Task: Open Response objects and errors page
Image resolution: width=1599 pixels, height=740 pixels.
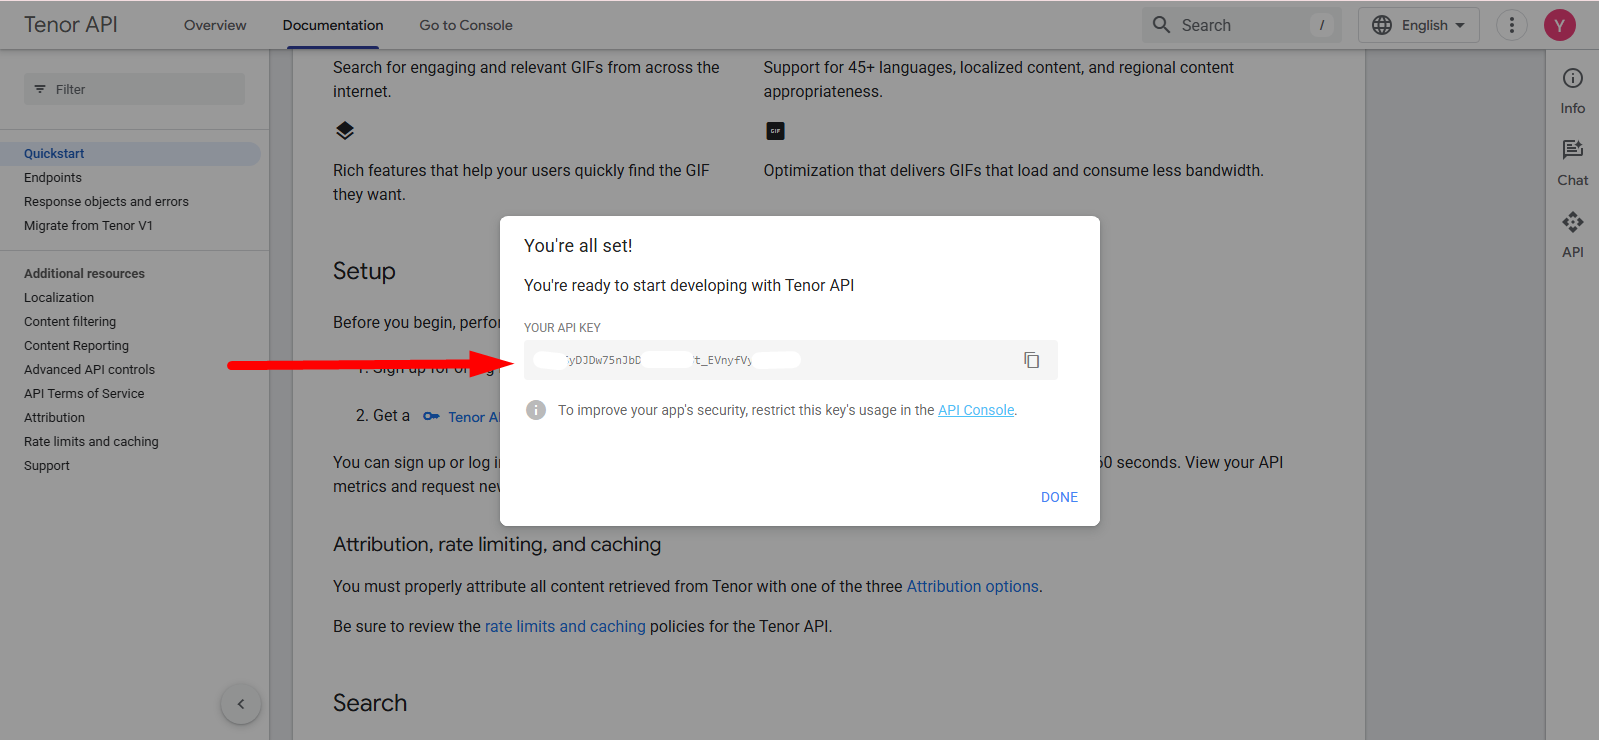Action: 106,201
